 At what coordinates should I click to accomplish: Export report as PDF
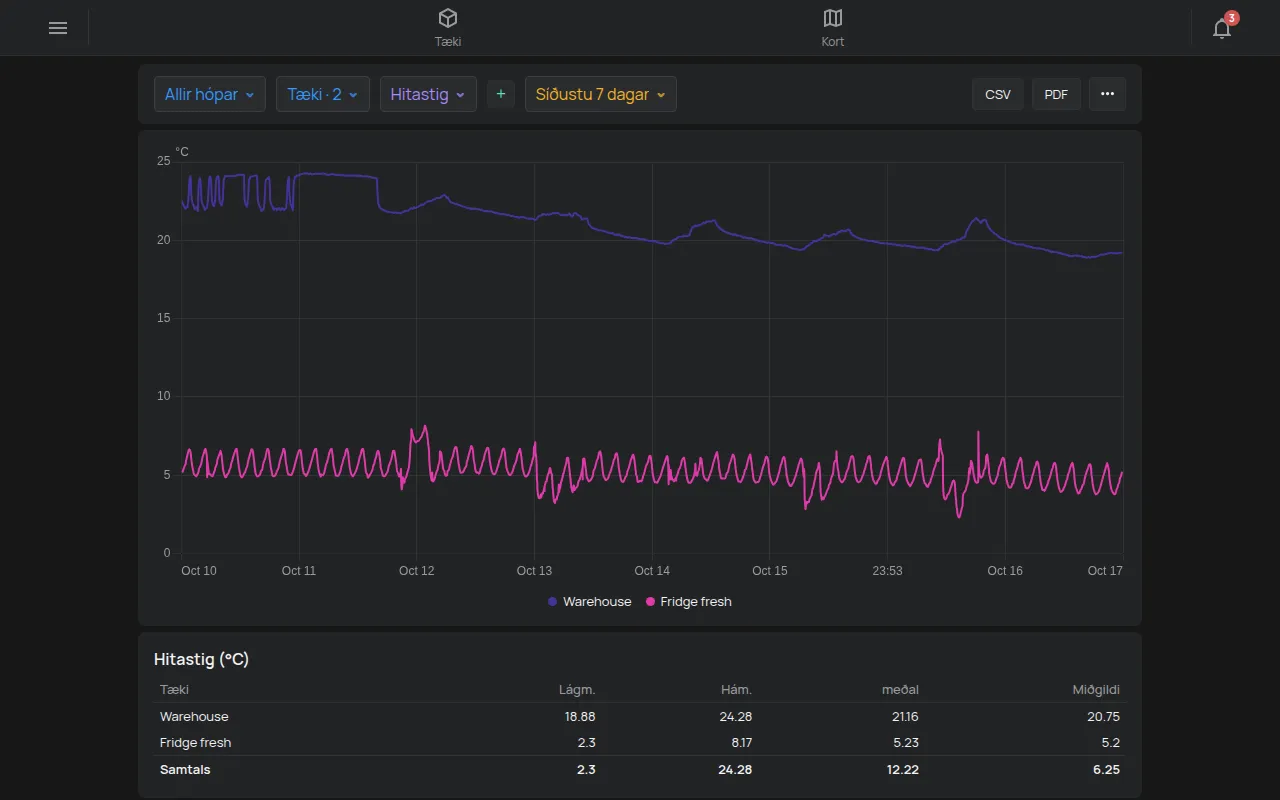click(x=1056, y=94)
